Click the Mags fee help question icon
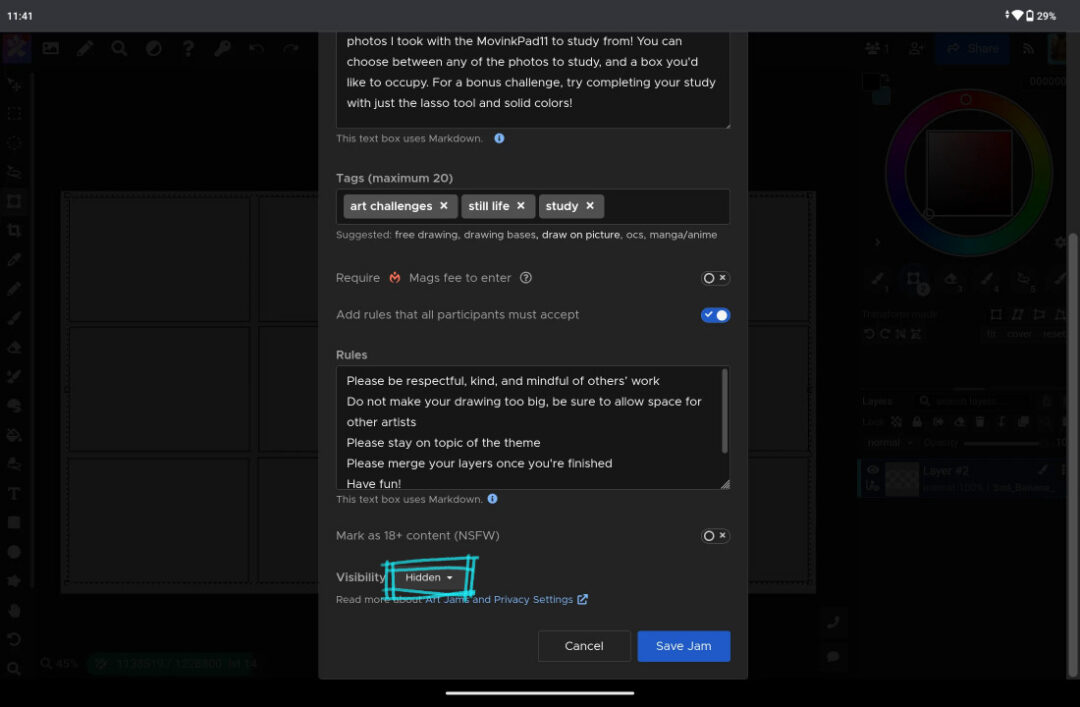 [x=526, y=278]
